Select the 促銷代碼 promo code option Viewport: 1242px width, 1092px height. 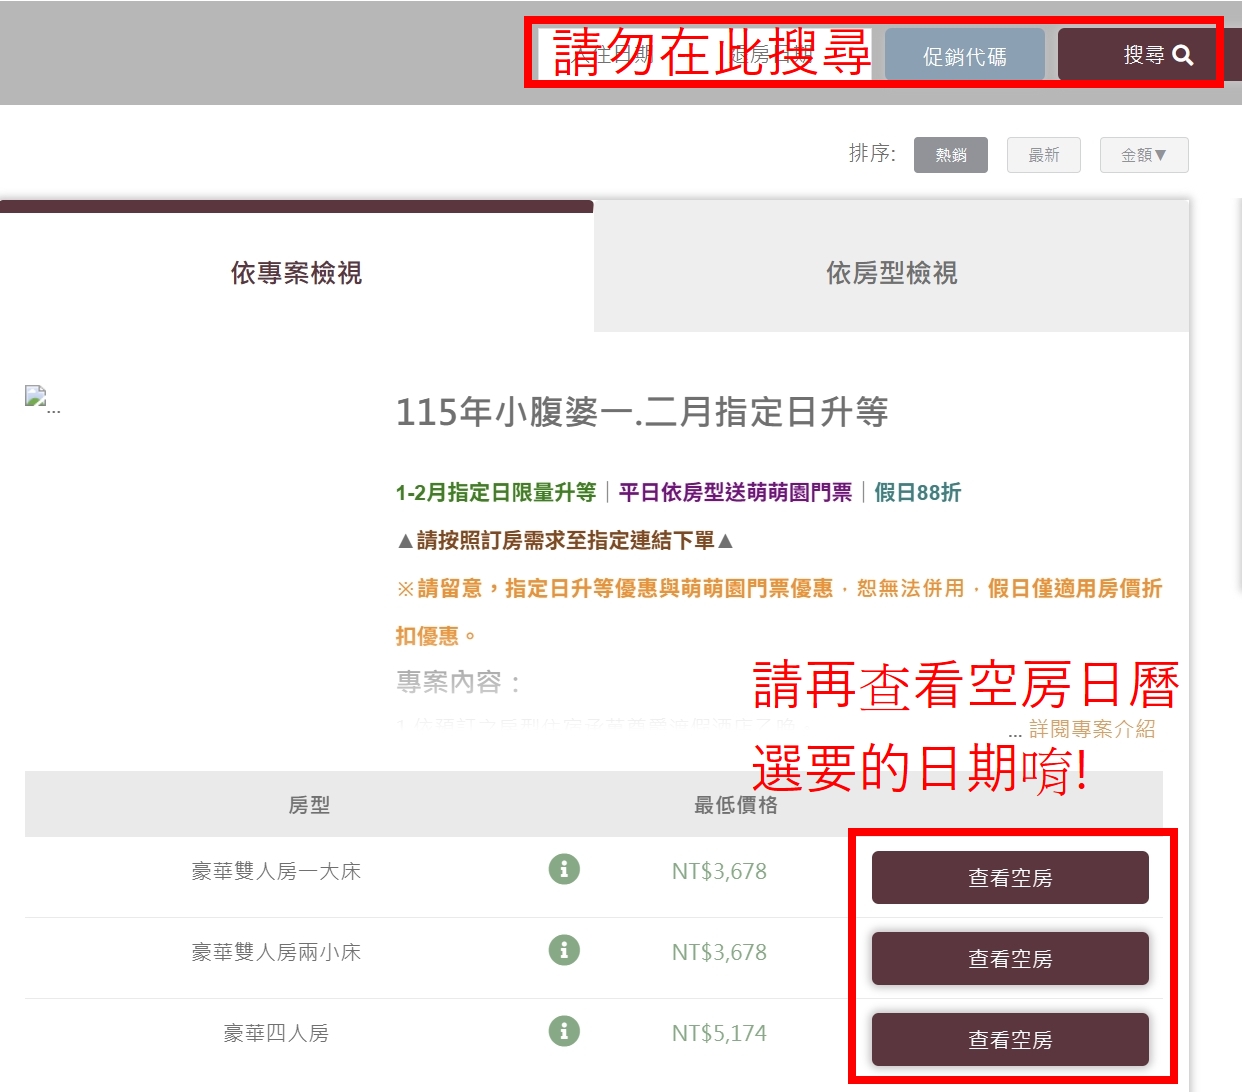(963, 54)
